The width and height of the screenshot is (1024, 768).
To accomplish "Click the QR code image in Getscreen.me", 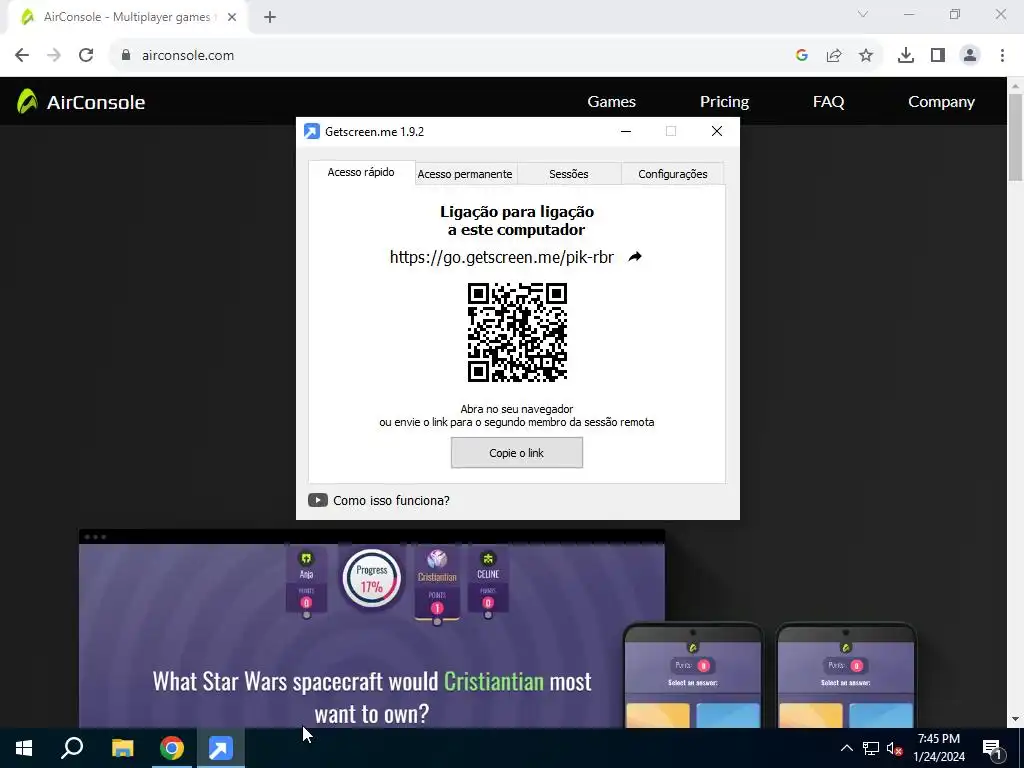I will point(517,332).
